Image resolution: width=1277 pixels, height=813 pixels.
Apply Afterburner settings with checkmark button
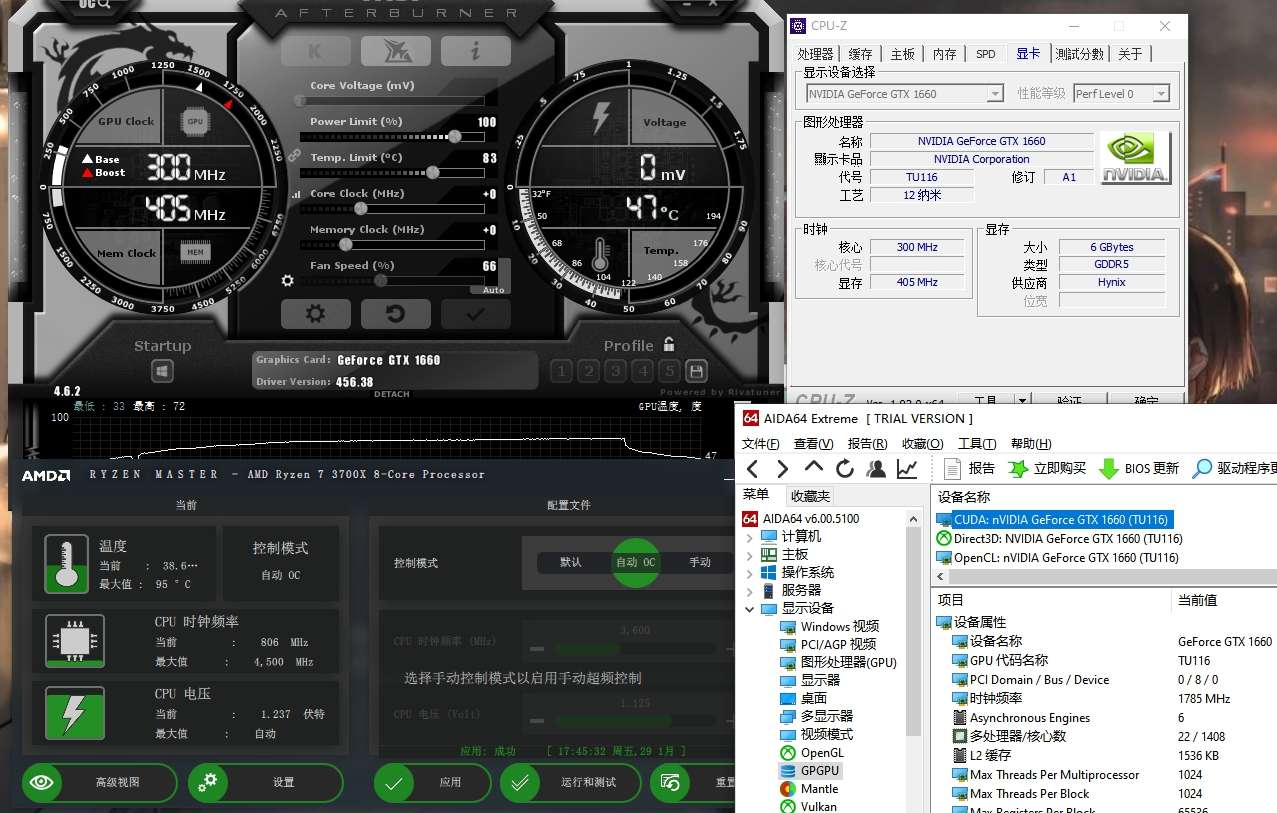(475, 314)
